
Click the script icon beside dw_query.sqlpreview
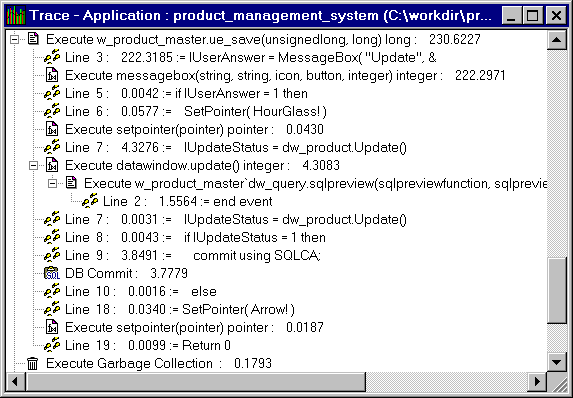point(71,183)
